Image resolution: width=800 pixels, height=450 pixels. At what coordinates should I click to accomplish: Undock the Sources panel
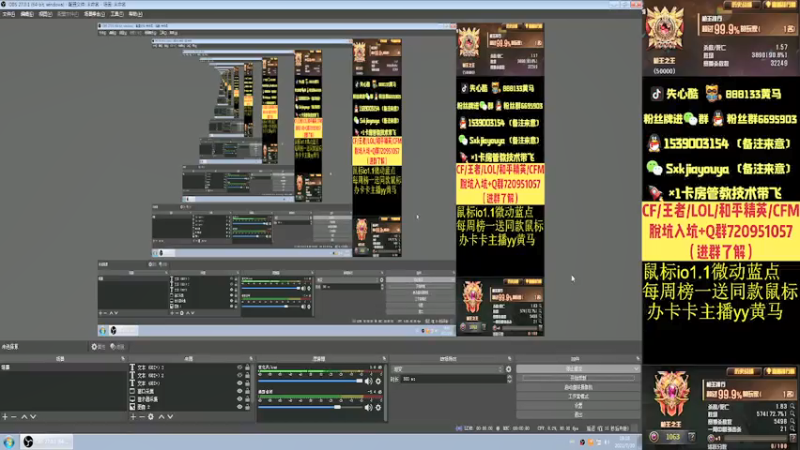click(251, 359)
